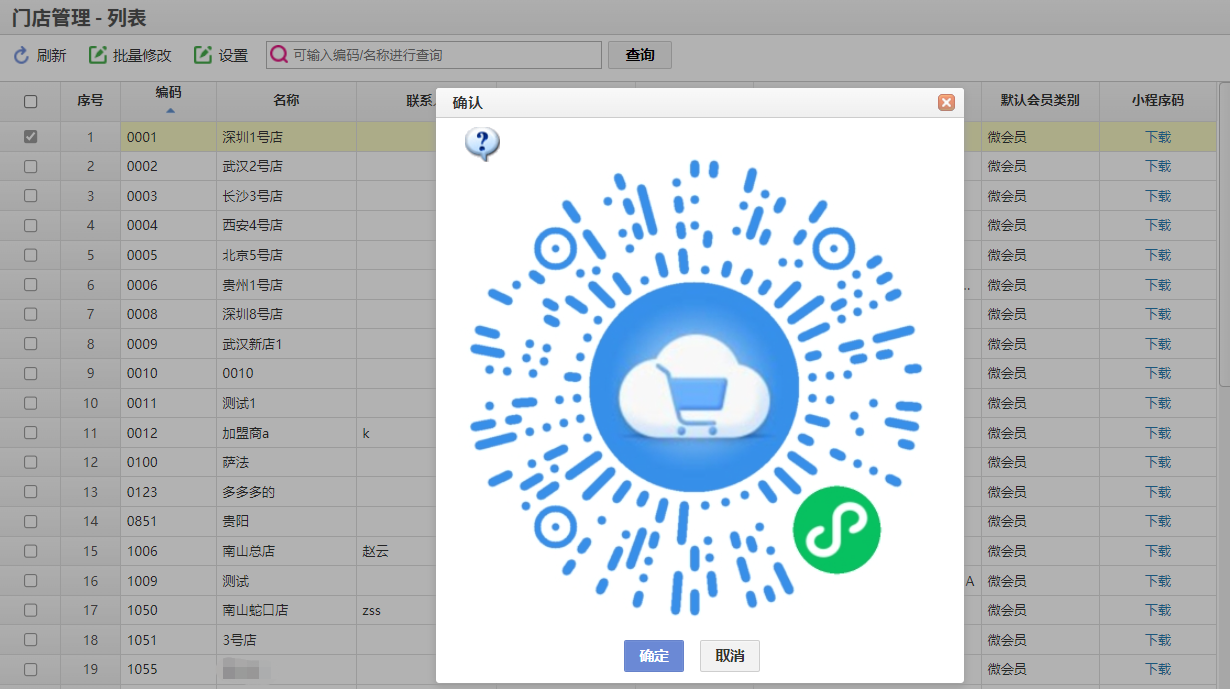
Task: Click the batch edit pencil icon
Action: (98, 55)
